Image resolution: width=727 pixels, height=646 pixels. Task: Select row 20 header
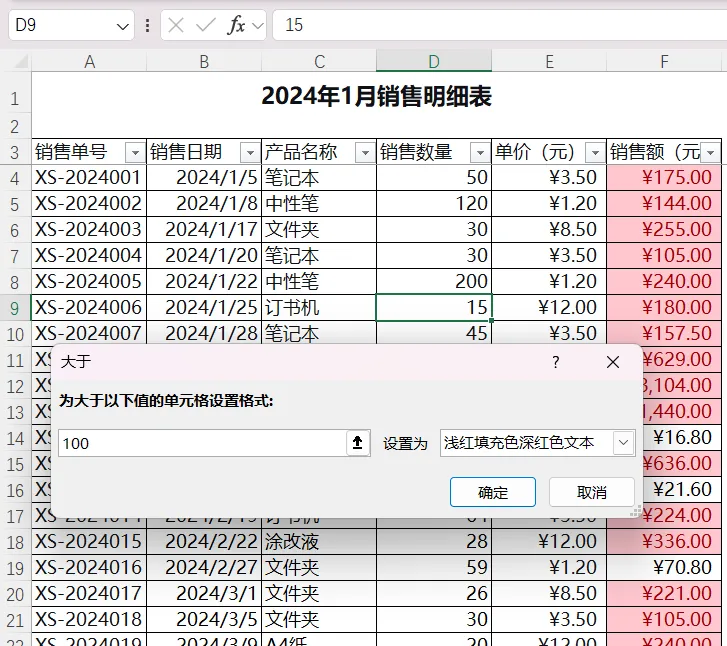15,594
